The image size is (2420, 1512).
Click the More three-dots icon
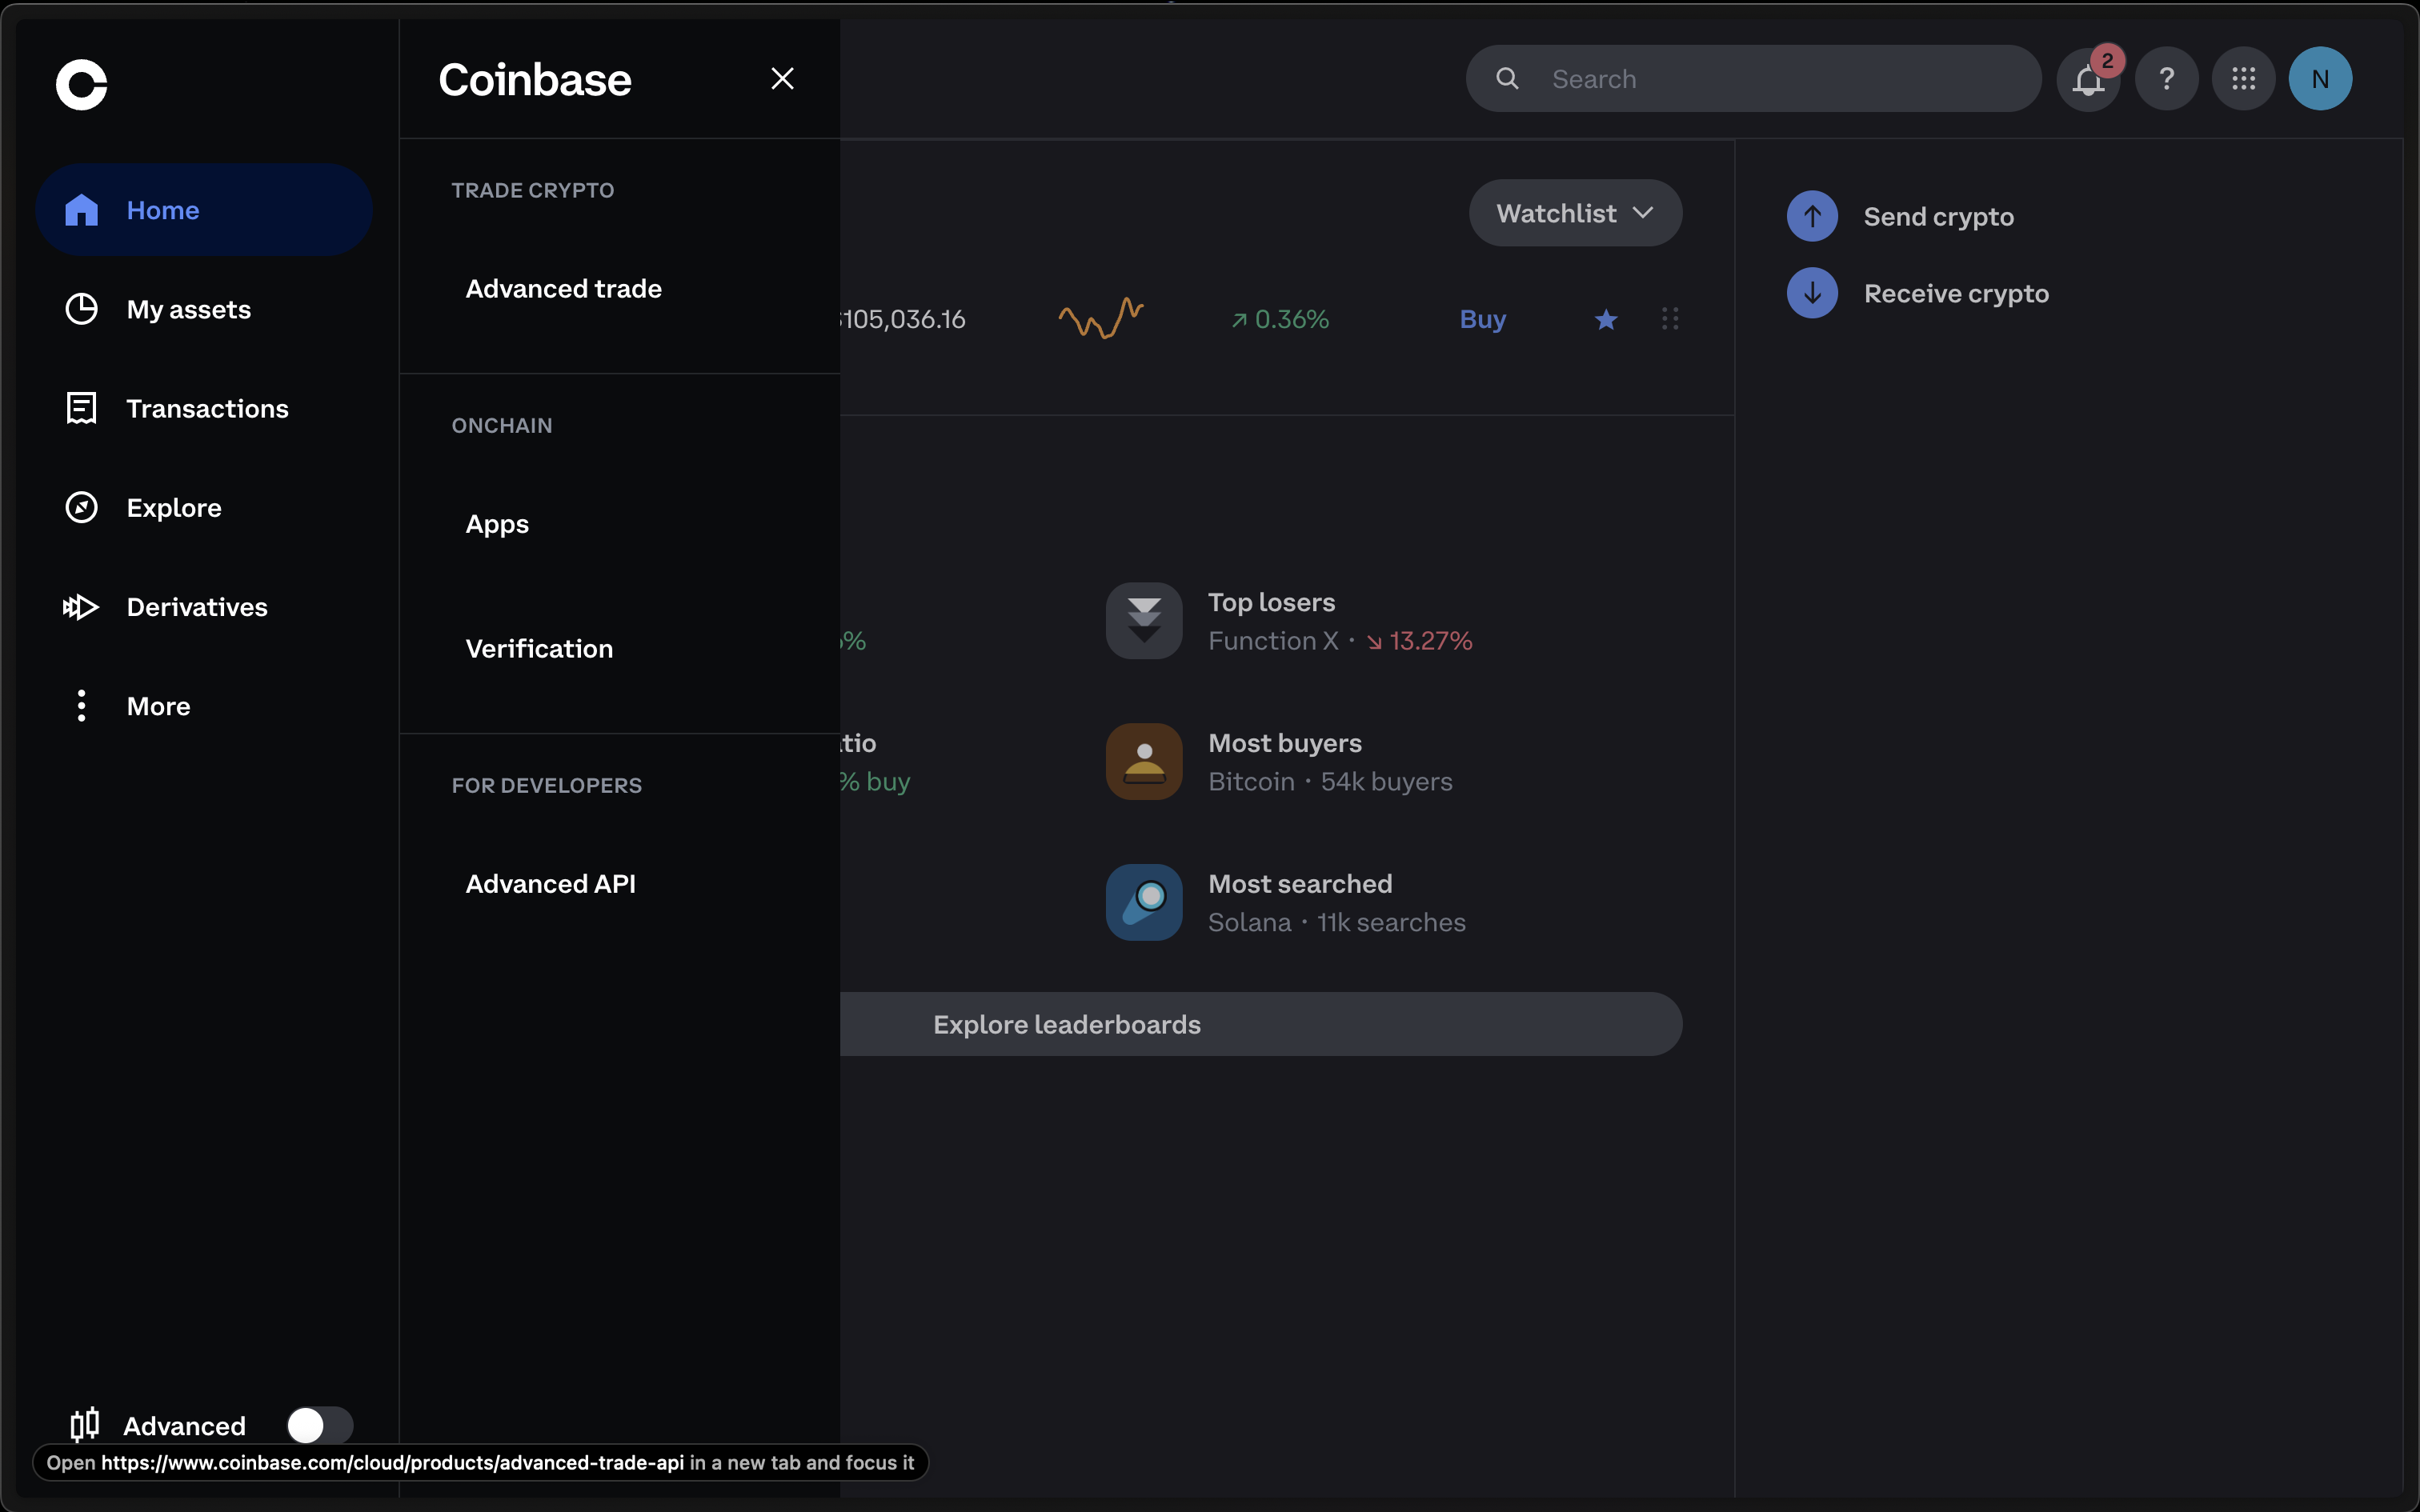point(81,706)
